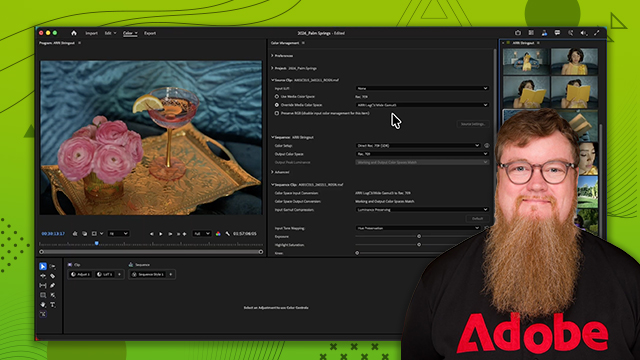This screenshot has width=640, height=360.
Task: Step forward one frame button
Action: [170, 234]
